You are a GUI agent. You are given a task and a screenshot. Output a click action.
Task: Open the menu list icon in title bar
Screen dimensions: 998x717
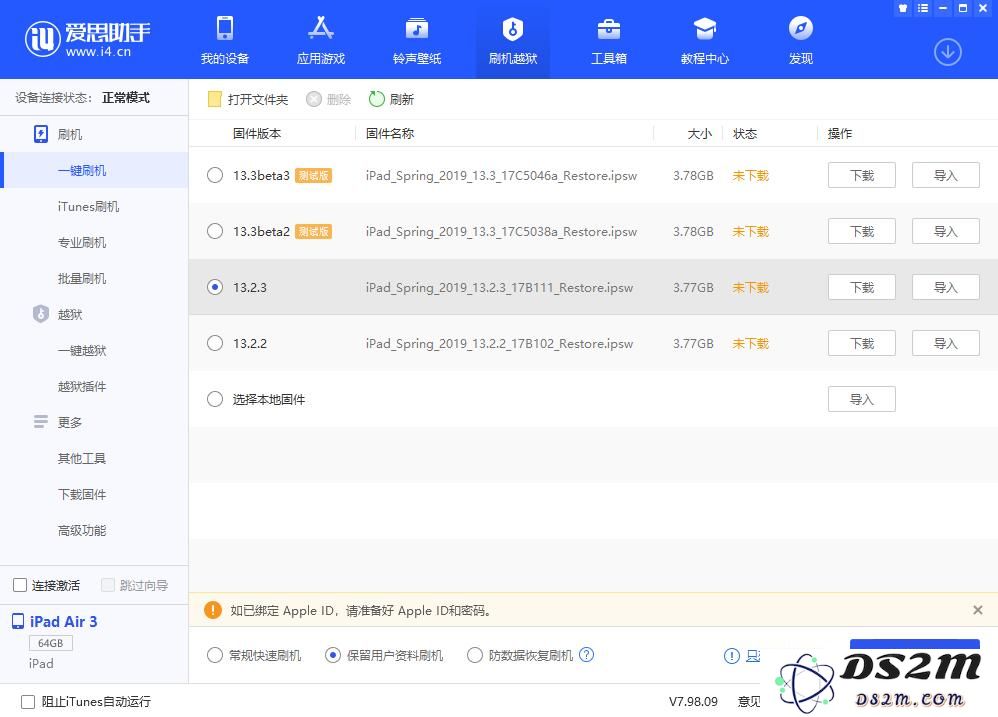click(x=923, y=8)
